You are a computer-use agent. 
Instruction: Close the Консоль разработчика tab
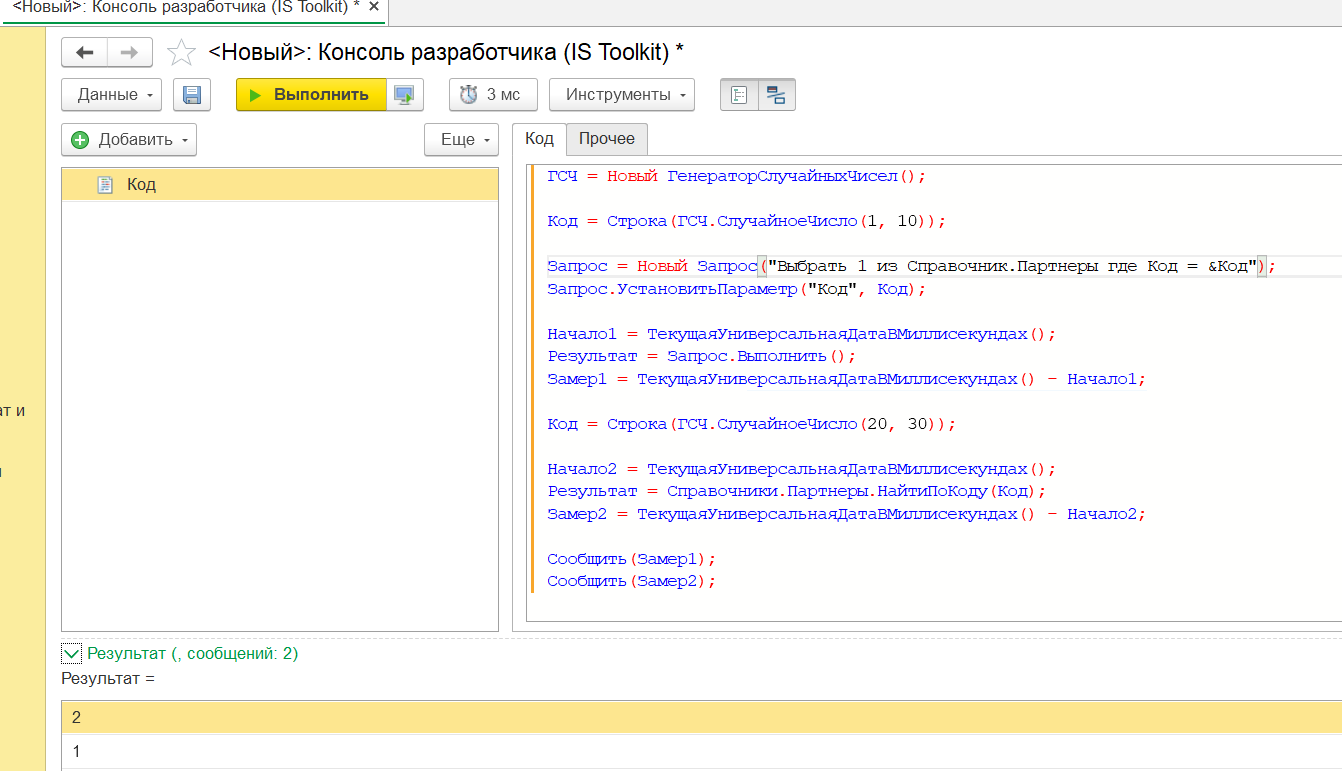point(374,7)
